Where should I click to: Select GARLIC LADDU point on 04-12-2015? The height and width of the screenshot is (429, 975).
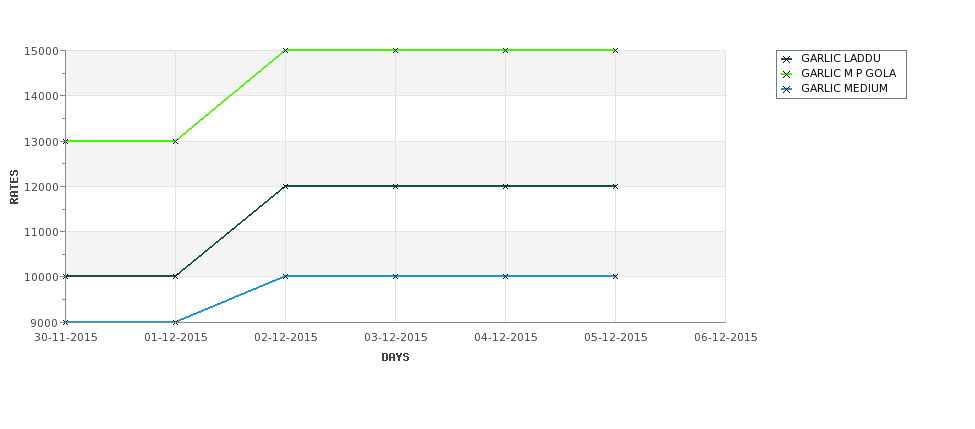click(505, 186)
